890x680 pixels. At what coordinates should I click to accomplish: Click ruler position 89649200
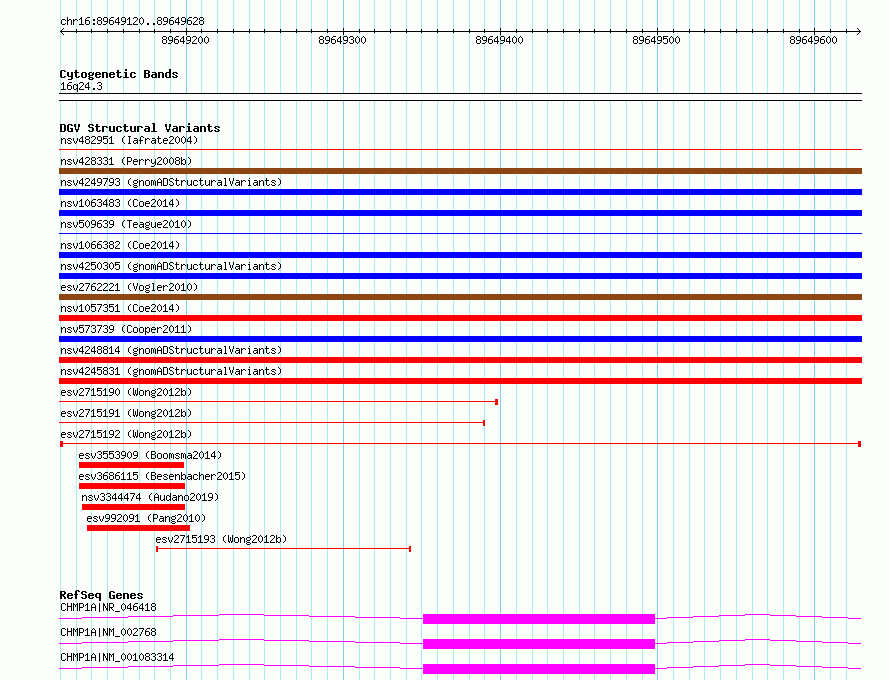186,40
